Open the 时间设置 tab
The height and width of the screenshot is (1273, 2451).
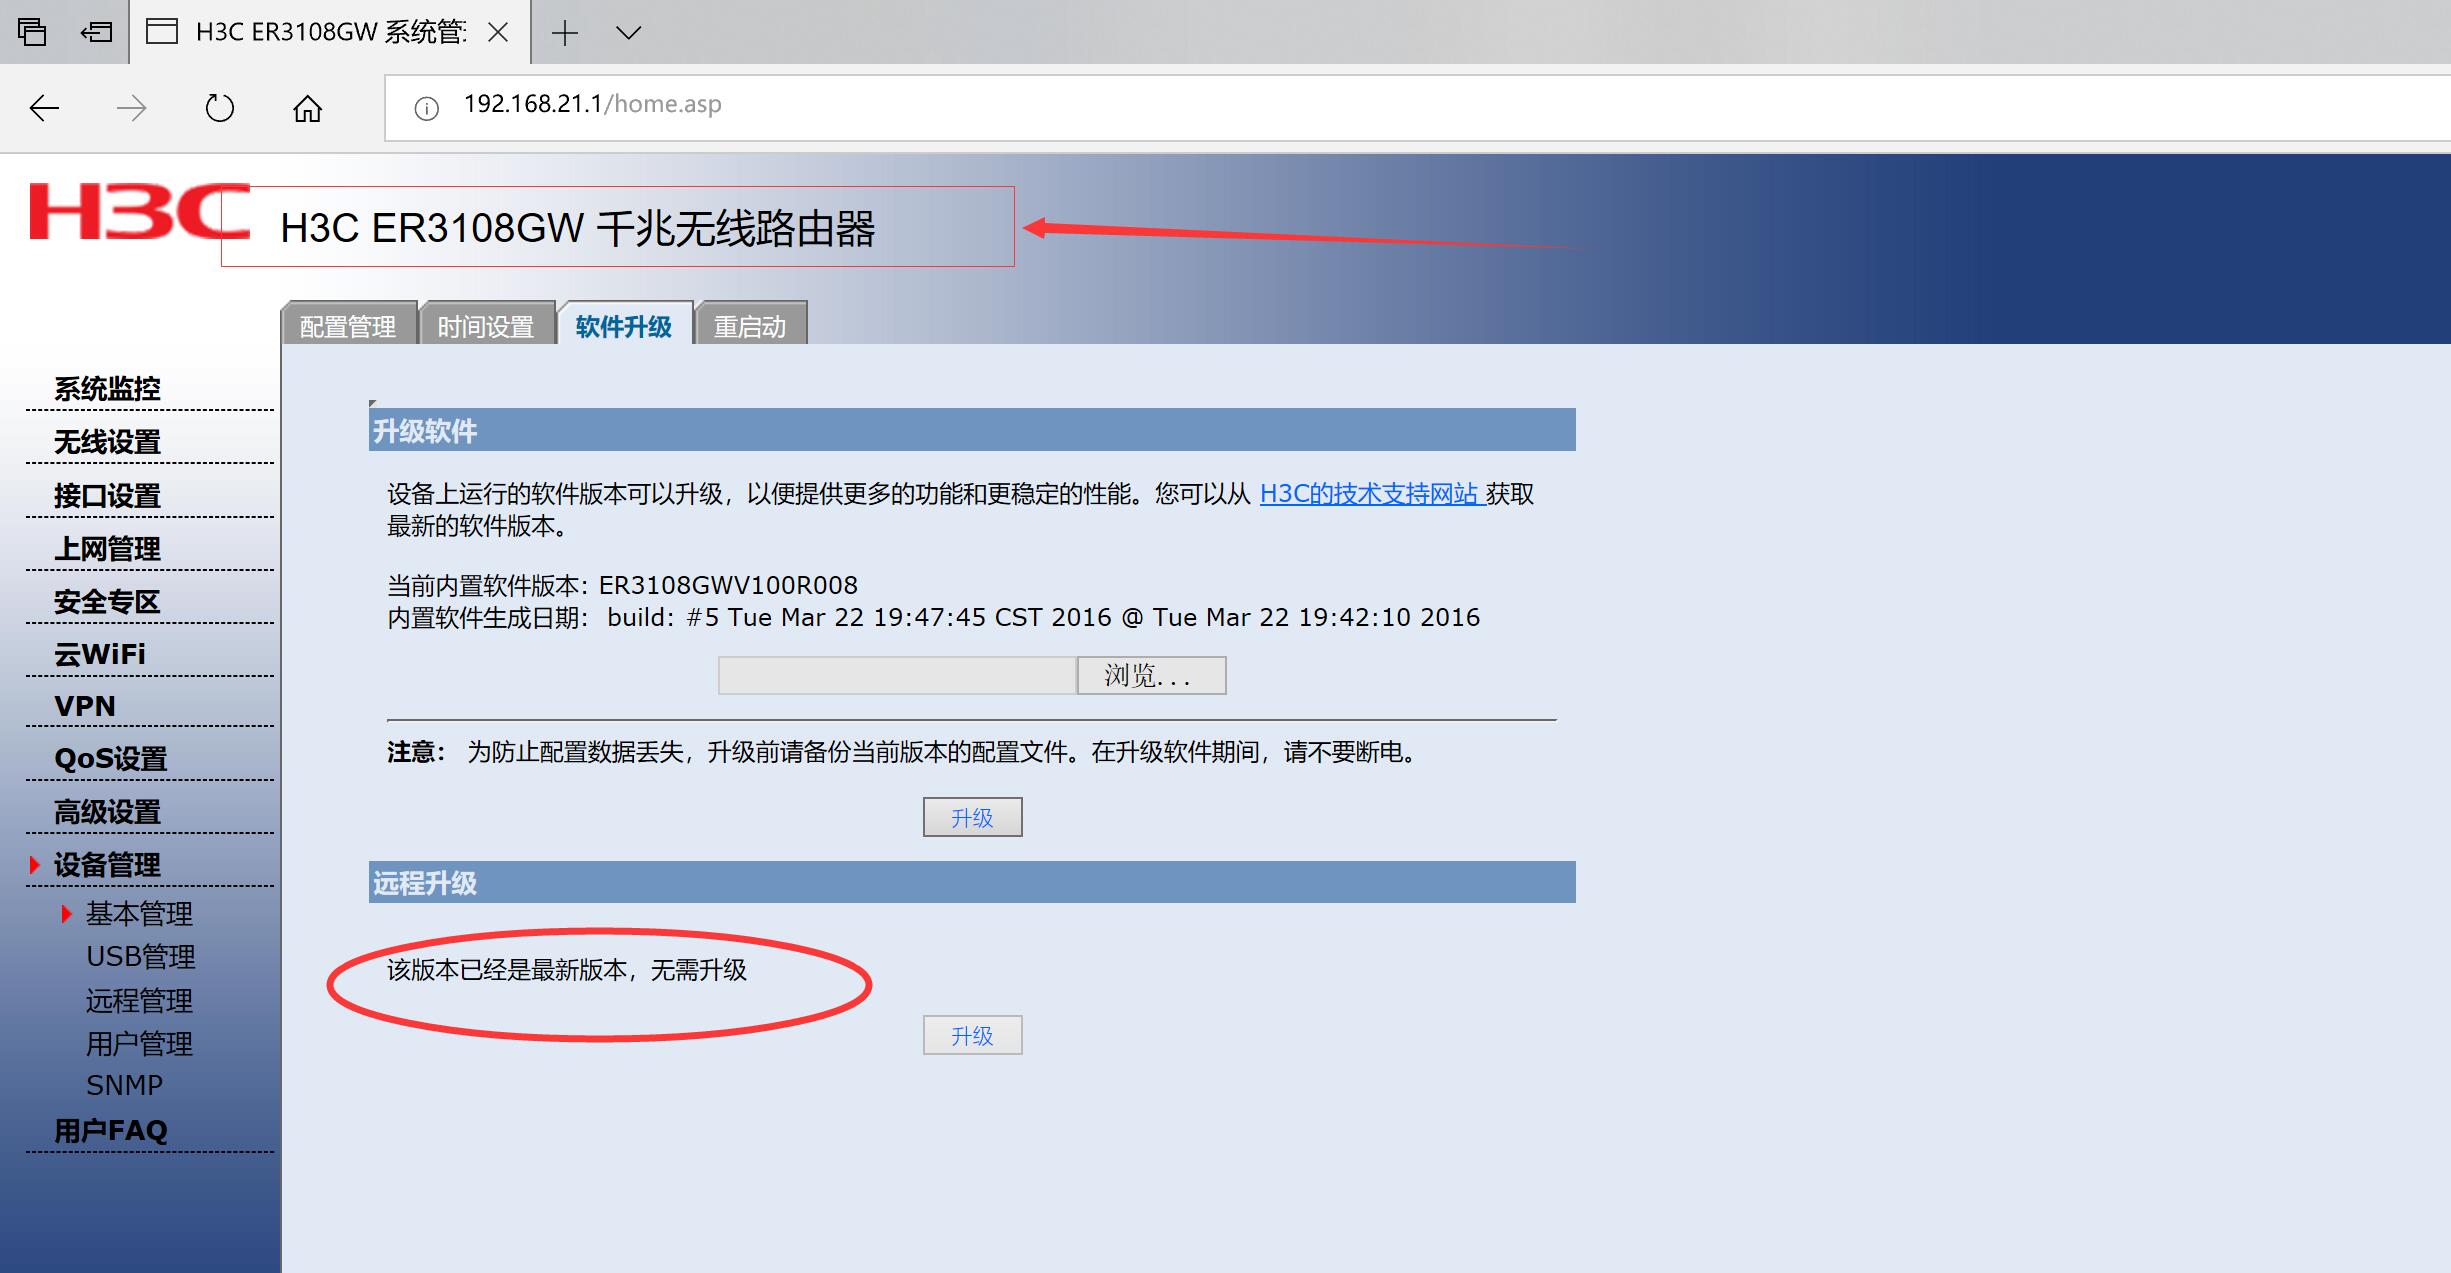(x=486, y=326)
